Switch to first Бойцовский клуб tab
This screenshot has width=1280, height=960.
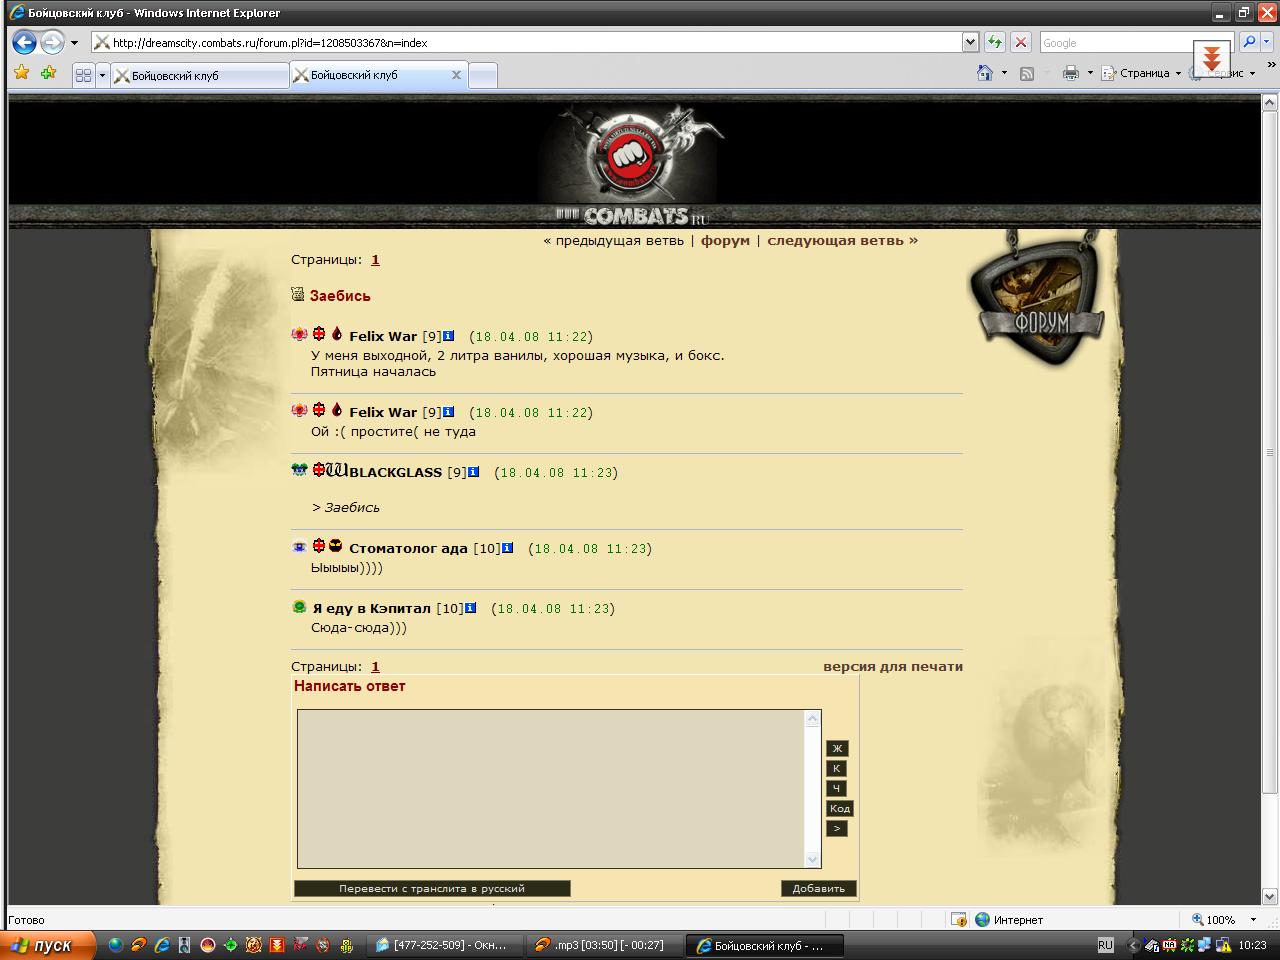click(199, 75)
